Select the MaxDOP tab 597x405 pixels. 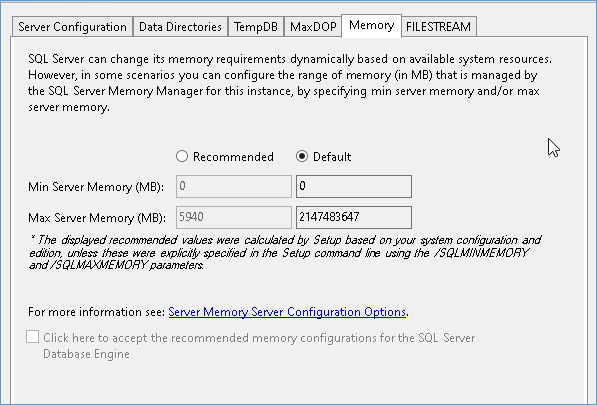tap(313, 27)
